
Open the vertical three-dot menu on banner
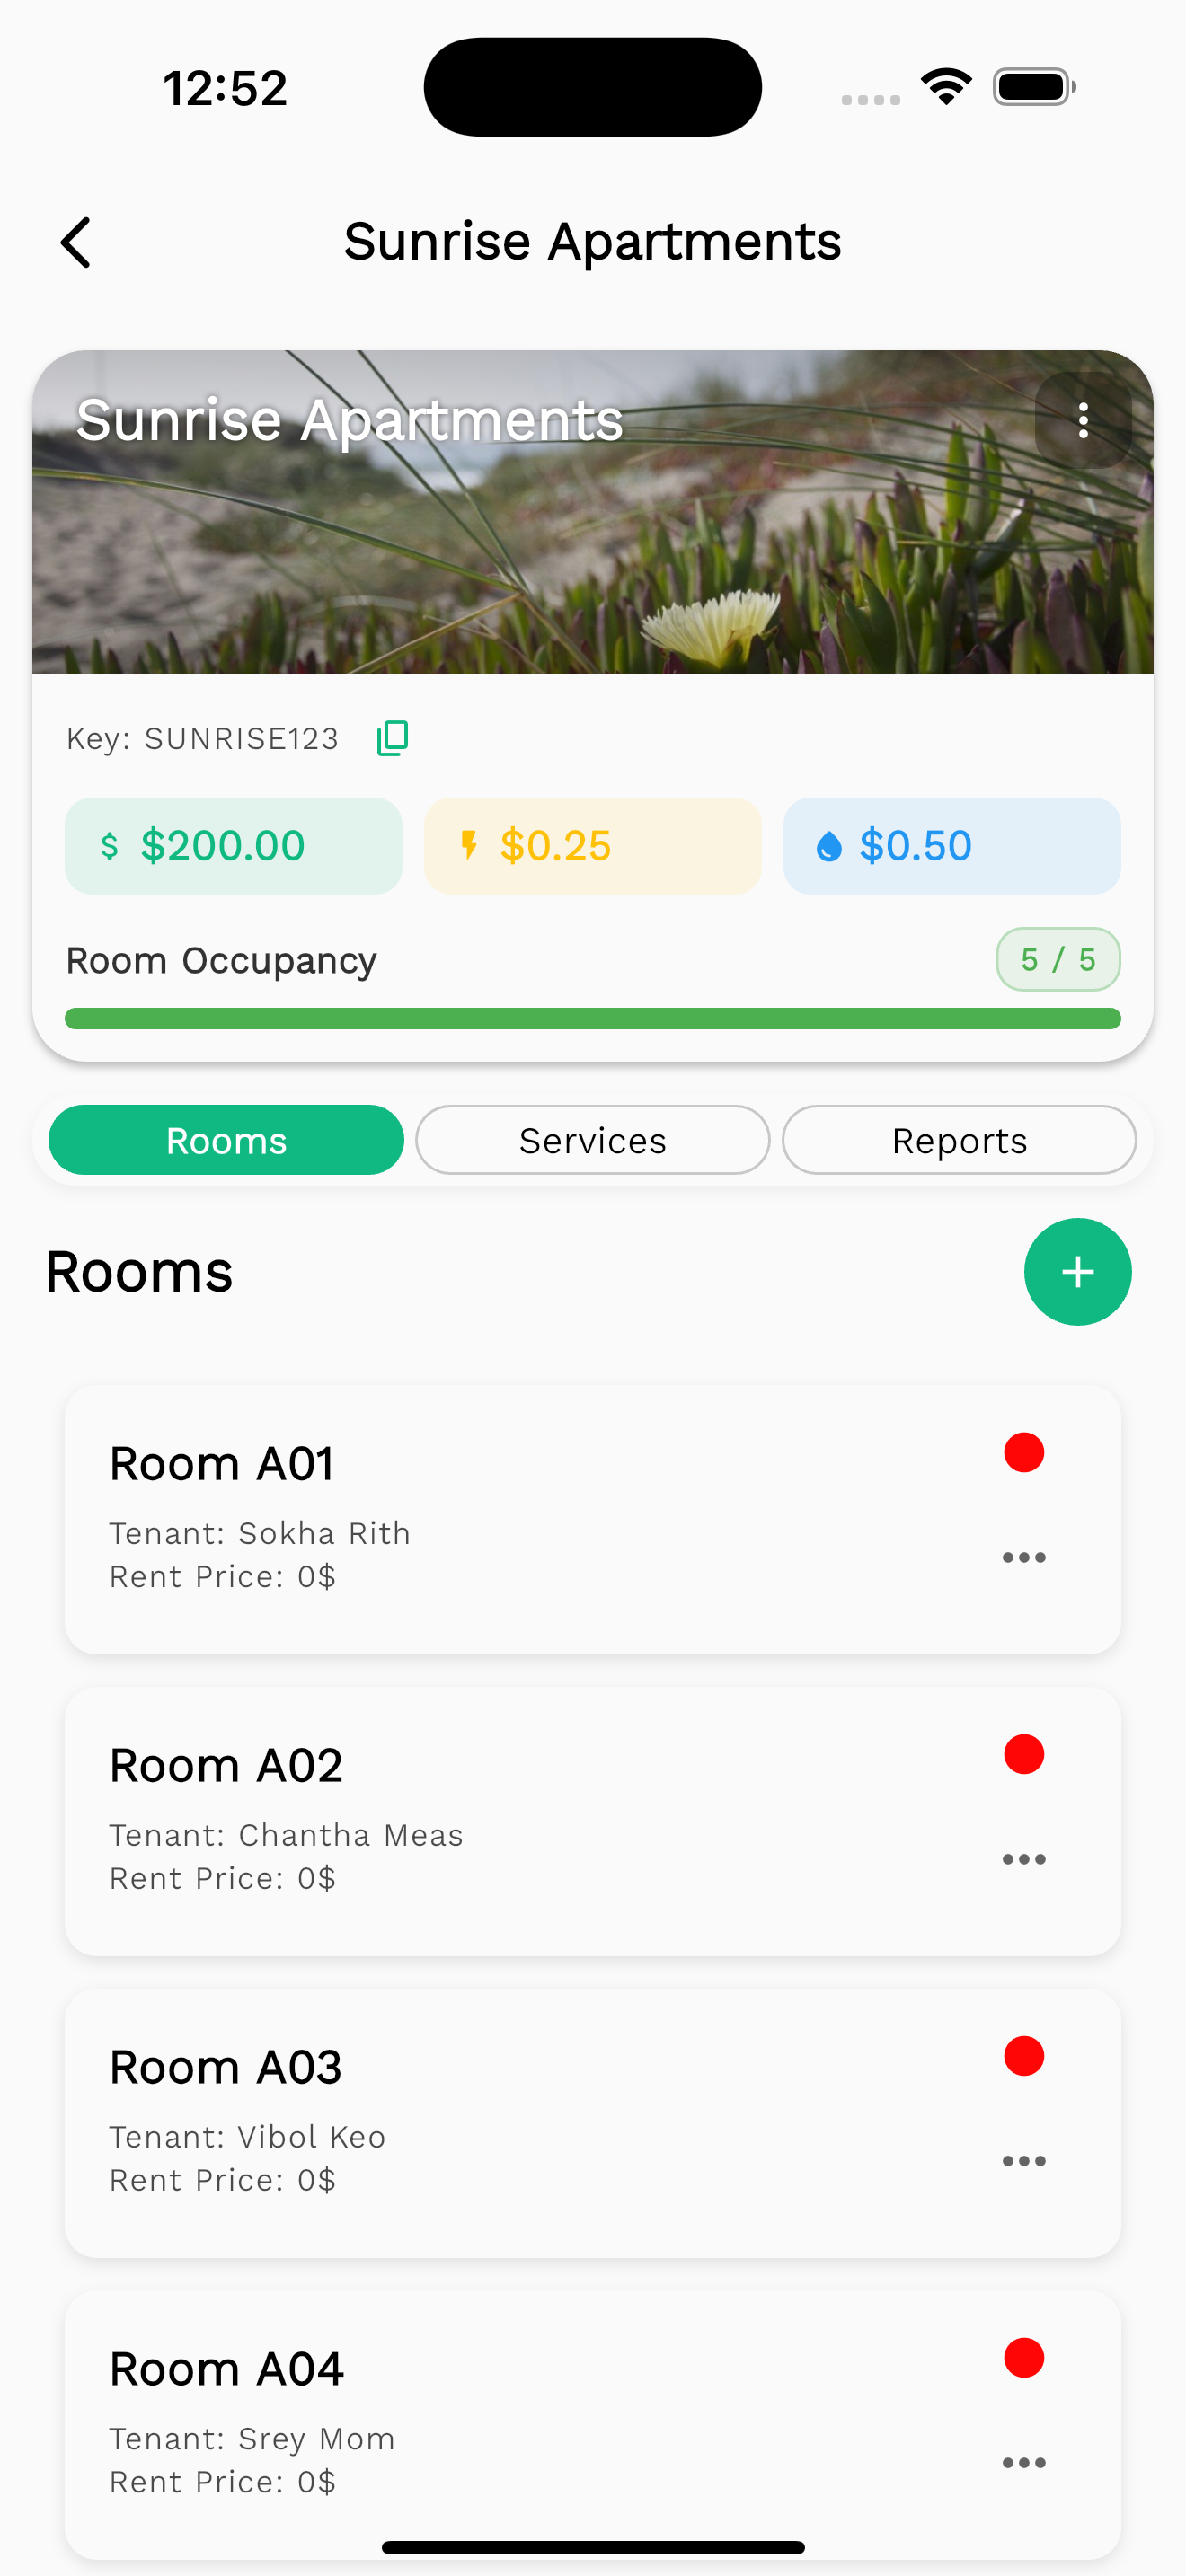click(1083, 421)
